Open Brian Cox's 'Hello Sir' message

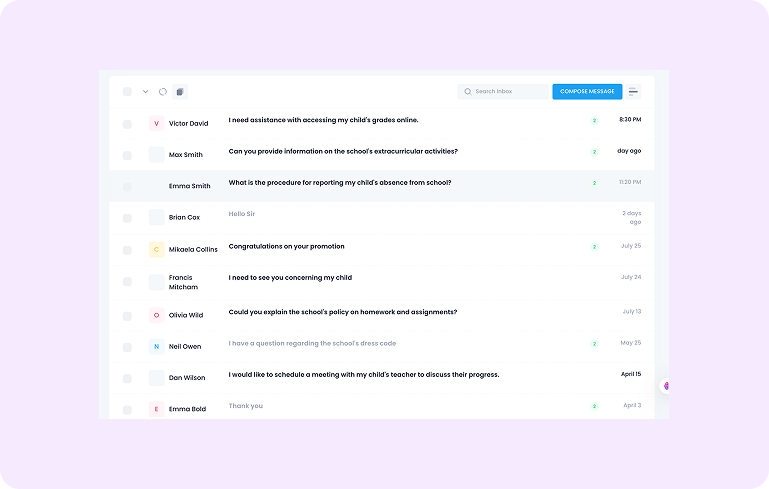coord(242,214)
